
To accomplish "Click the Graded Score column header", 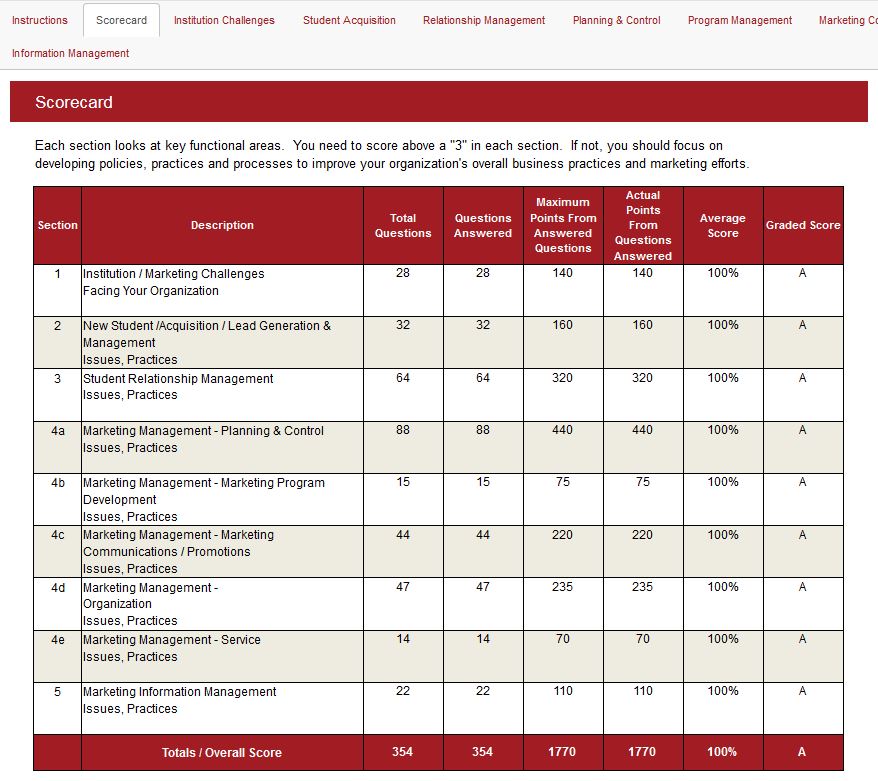I will 803,225.
